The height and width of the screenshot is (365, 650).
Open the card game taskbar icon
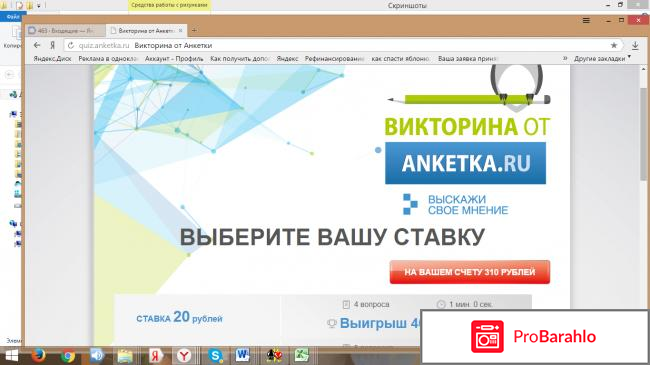274,356
